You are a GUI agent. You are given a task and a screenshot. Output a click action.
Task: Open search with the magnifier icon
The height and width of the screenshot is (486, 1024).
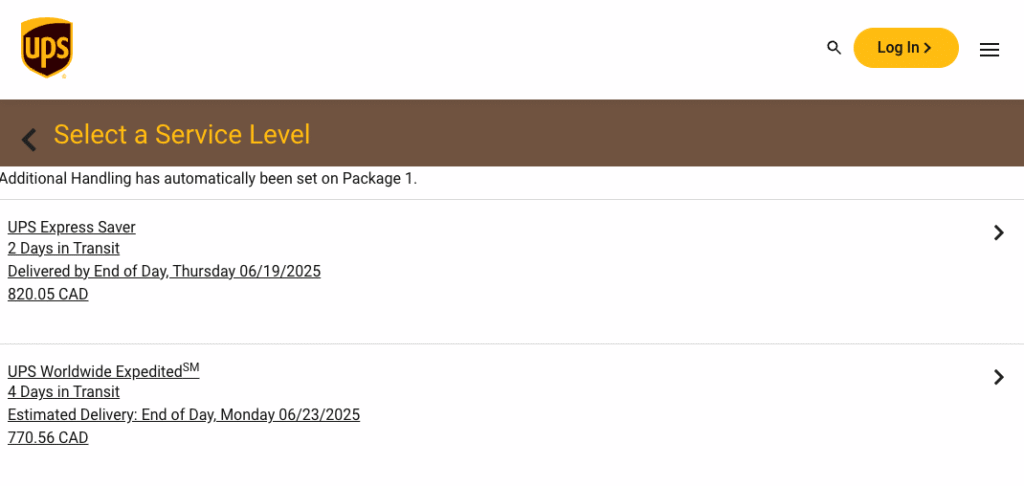[834, 48]
